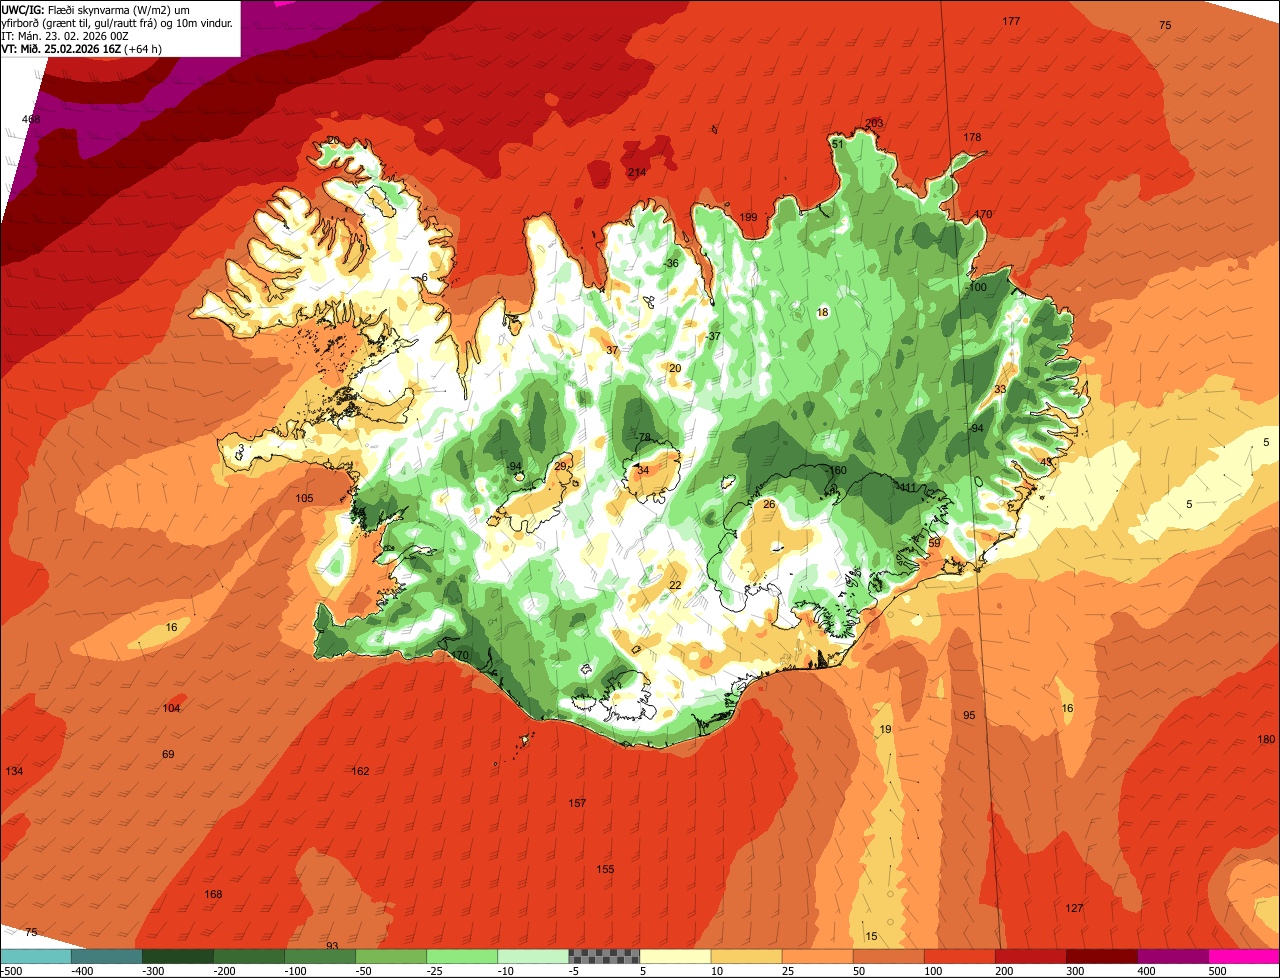This screenshot has width=1280, height=978.
Task: Select the pale yellow swatch between 5 and 10
Action: [x=675, y=956]
